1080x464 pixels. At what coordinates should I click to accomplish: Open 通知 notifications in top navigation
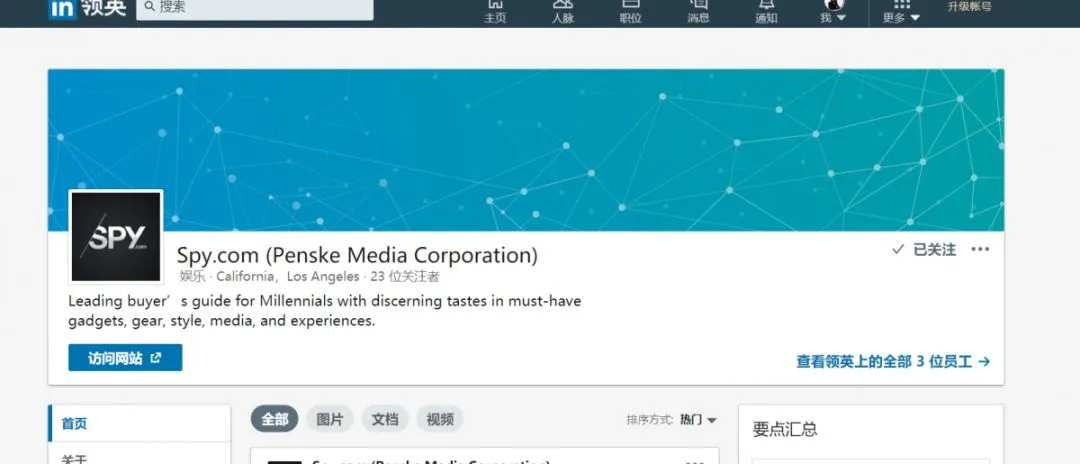766,12
